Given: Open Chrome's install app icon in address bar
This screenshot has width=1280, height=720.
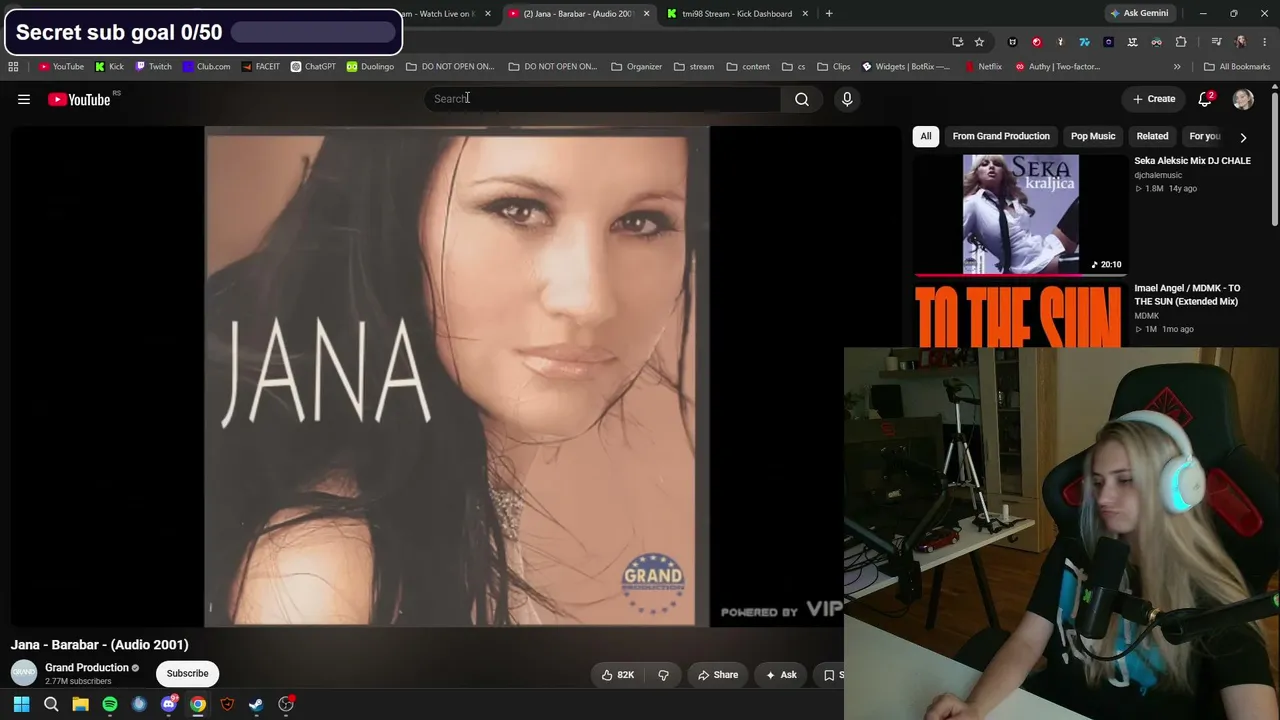Looking at the screenshot, I should [957, 42].
